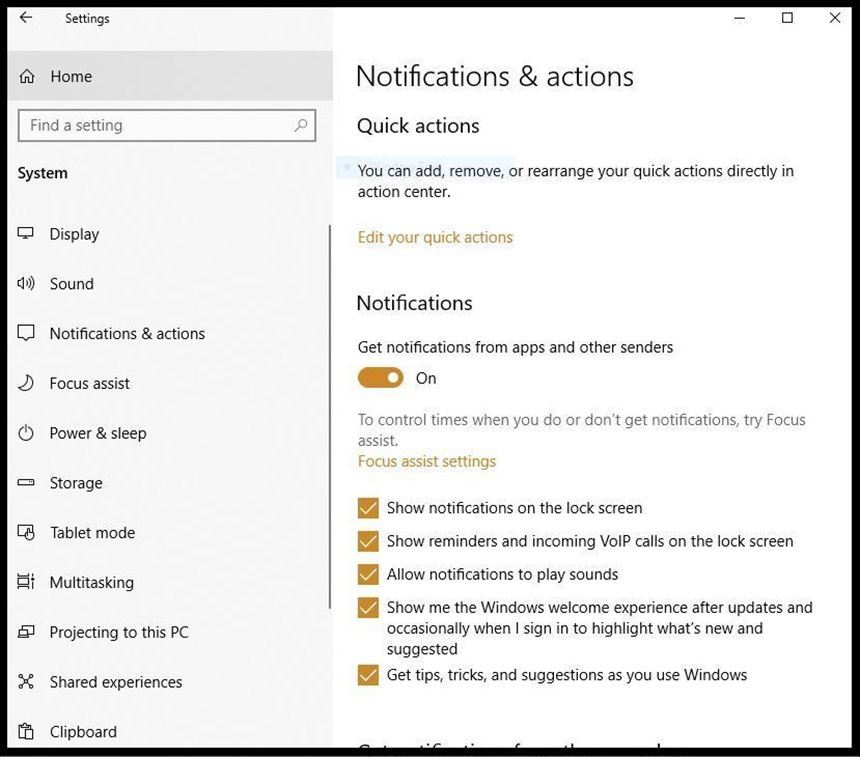The height and width of the screenshot is (757, 860).
Task: Turn off Get notifications from apps toggle
Action: click(380, 378)
